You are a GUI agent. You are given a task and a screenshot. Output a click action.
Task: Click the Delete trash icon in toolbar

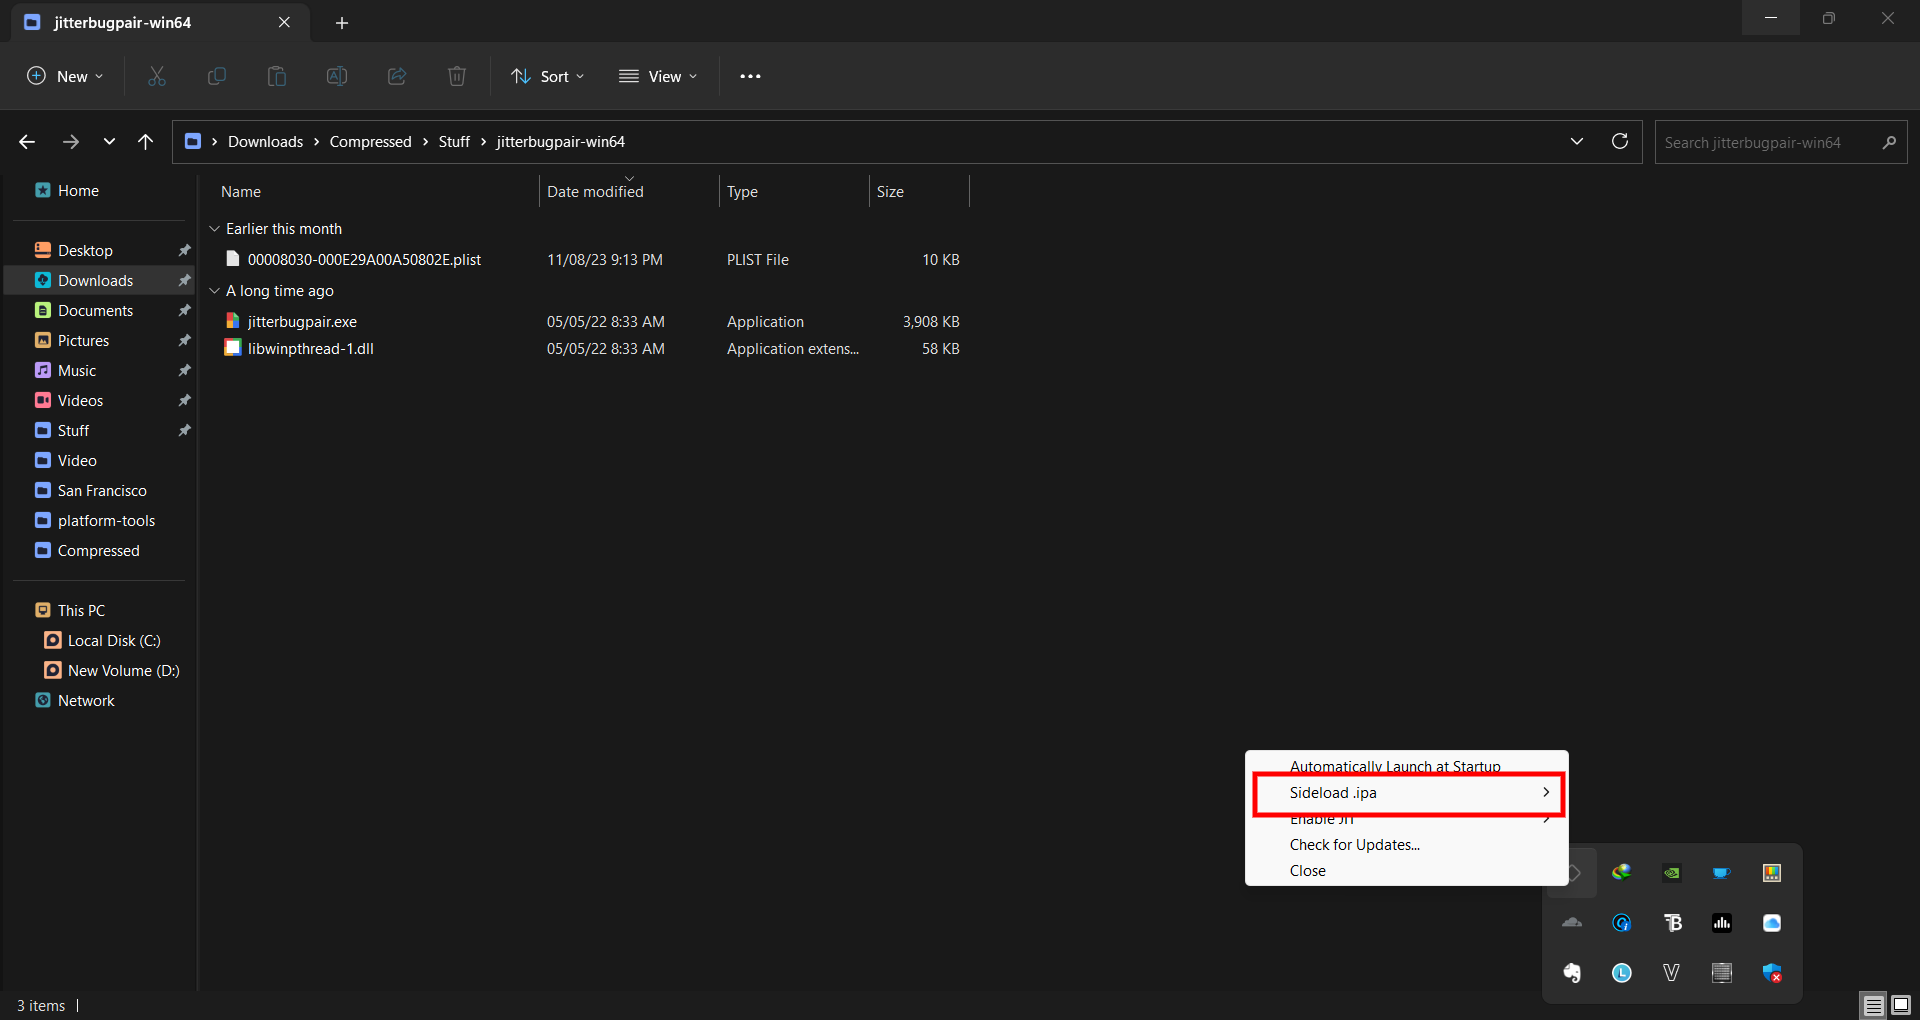point(457,76)
